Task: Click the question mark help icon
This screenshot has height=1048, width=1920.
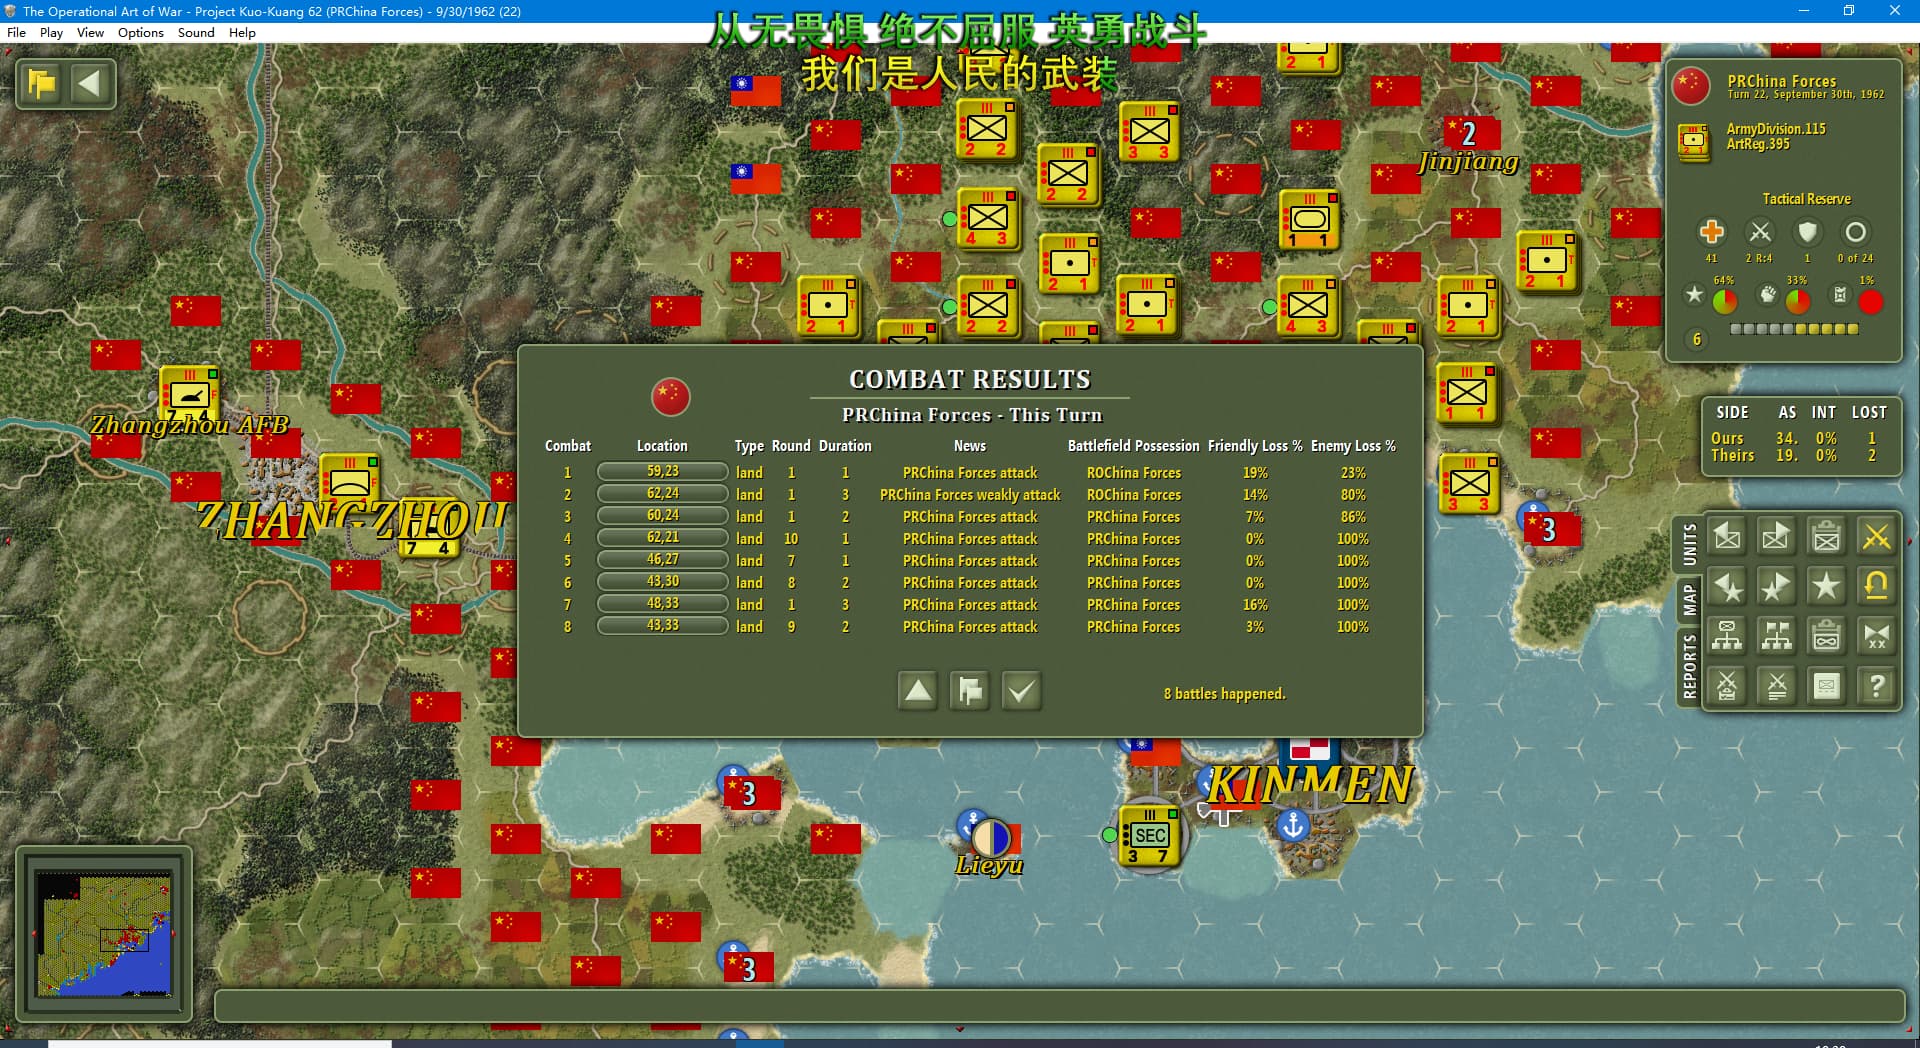Action: (x=1877, y=686)
